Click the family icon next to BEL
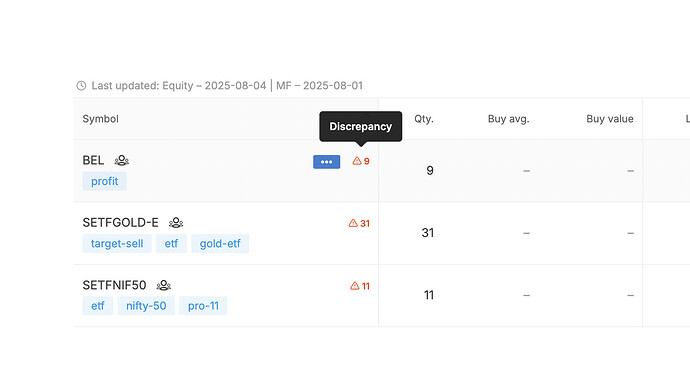 [121, 161]
